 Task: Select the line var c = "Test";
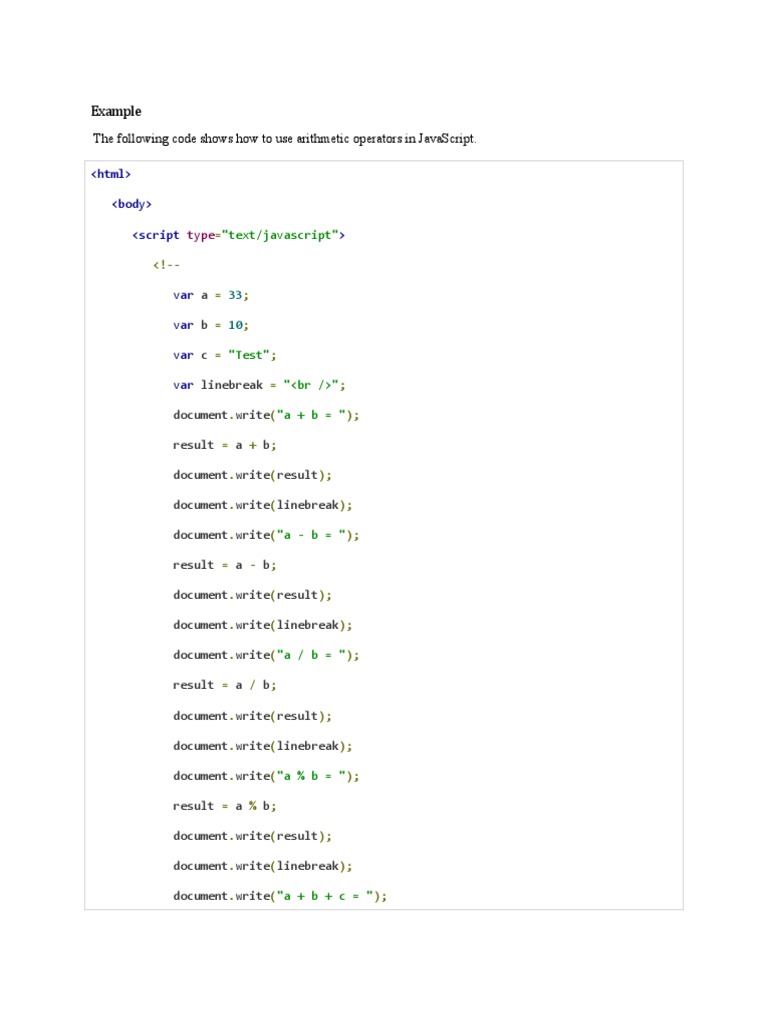tap(225, 355)
